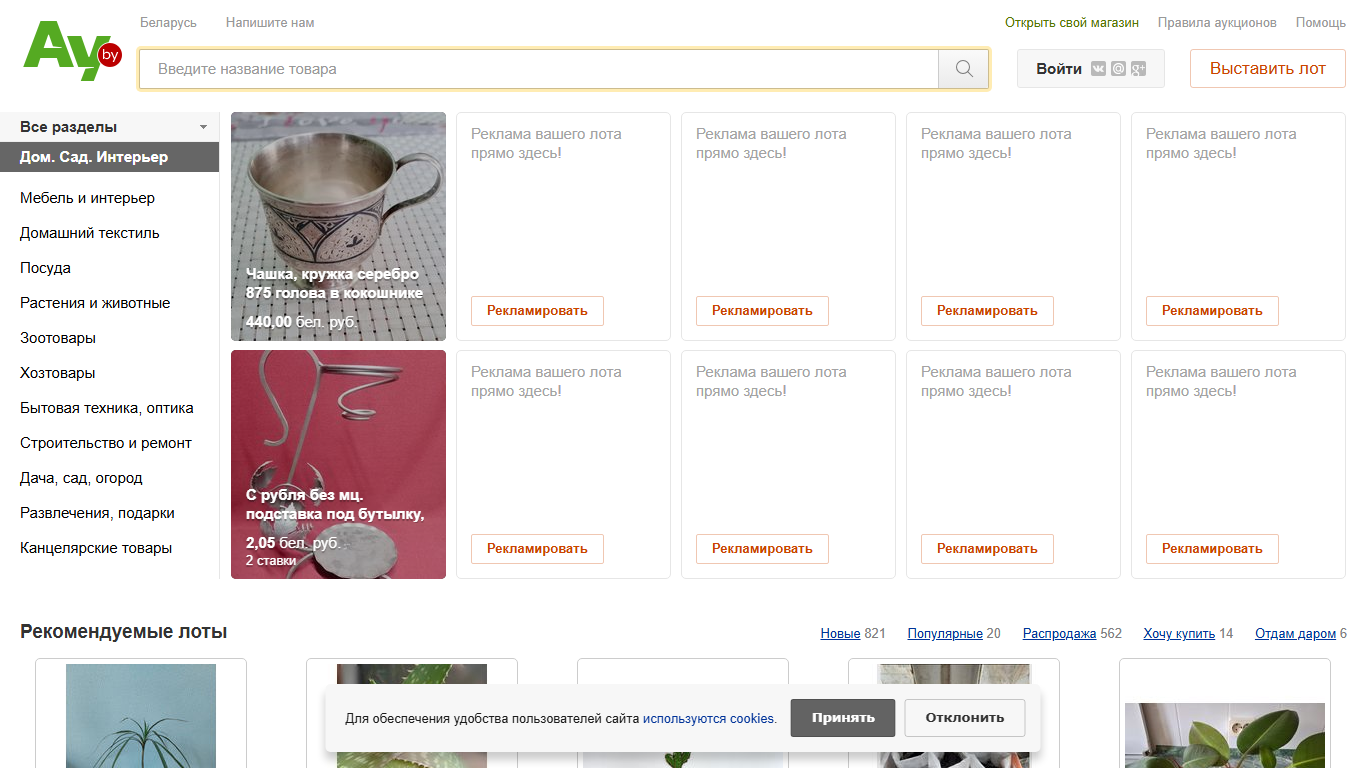1366x768 pixels.
Task: Click the Выставить лот button
Action: [x=1268, y=69]
